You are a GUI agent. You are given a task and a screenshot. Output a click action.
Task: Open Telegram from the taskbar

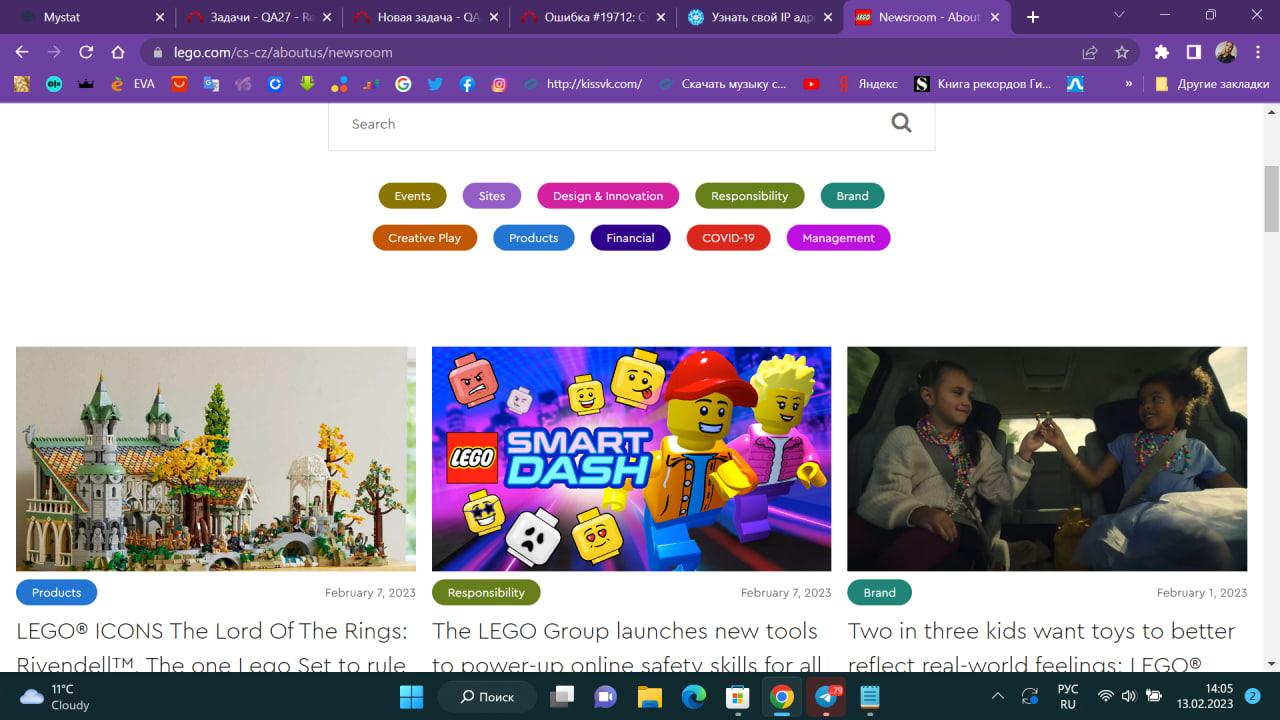point(826,697)
